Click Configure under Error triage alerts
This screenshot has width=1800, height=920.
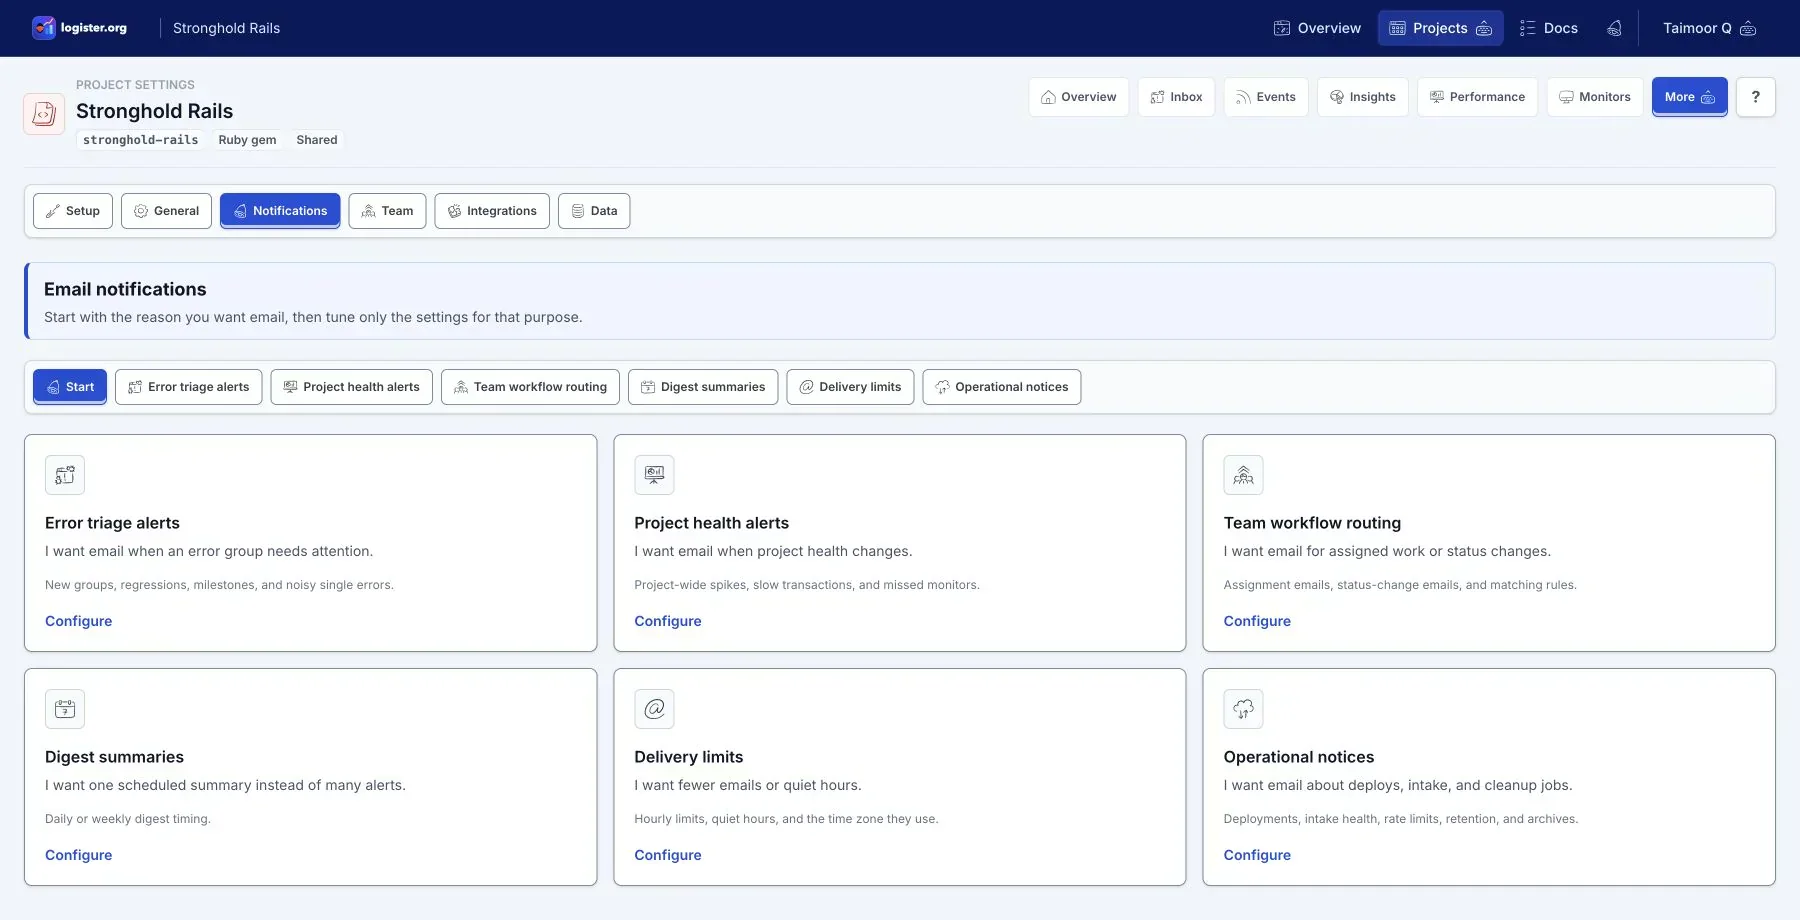[79, 621]
